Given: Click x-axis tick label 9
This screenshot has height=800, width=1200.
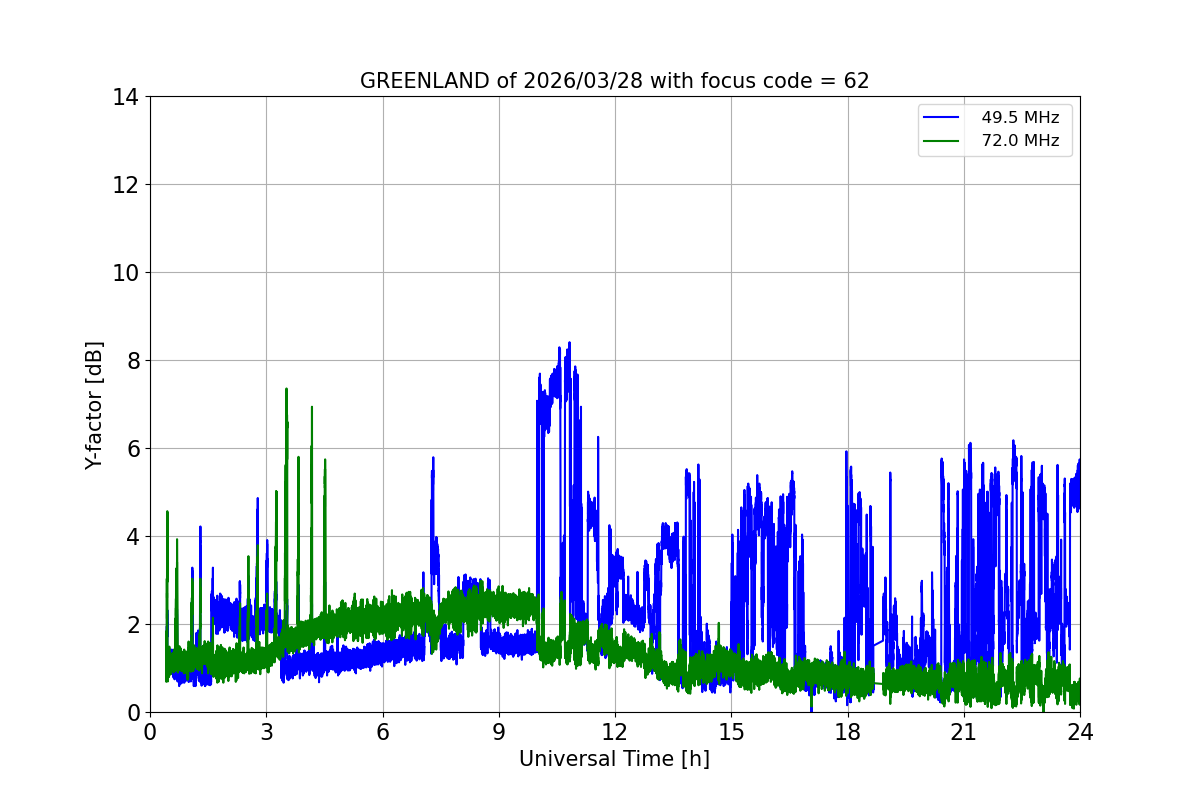Looking at the screenshot, I should click(x=499, y=732).
